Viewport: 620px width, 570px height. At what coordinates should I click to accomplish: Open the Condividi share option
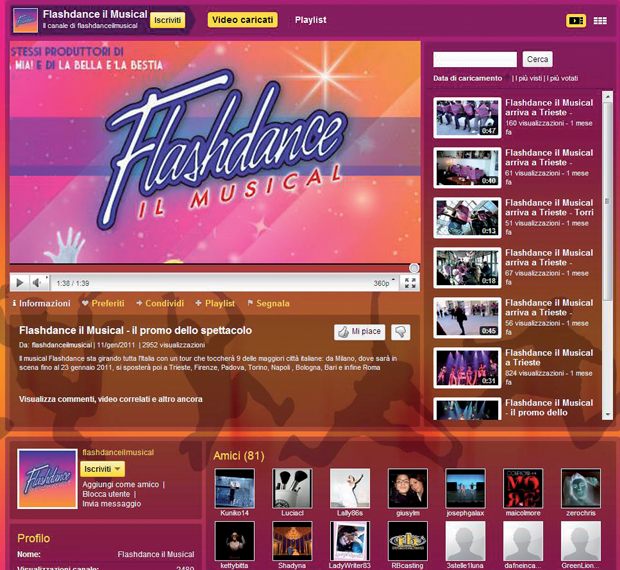pyautogui.click(x=160, y=304)
